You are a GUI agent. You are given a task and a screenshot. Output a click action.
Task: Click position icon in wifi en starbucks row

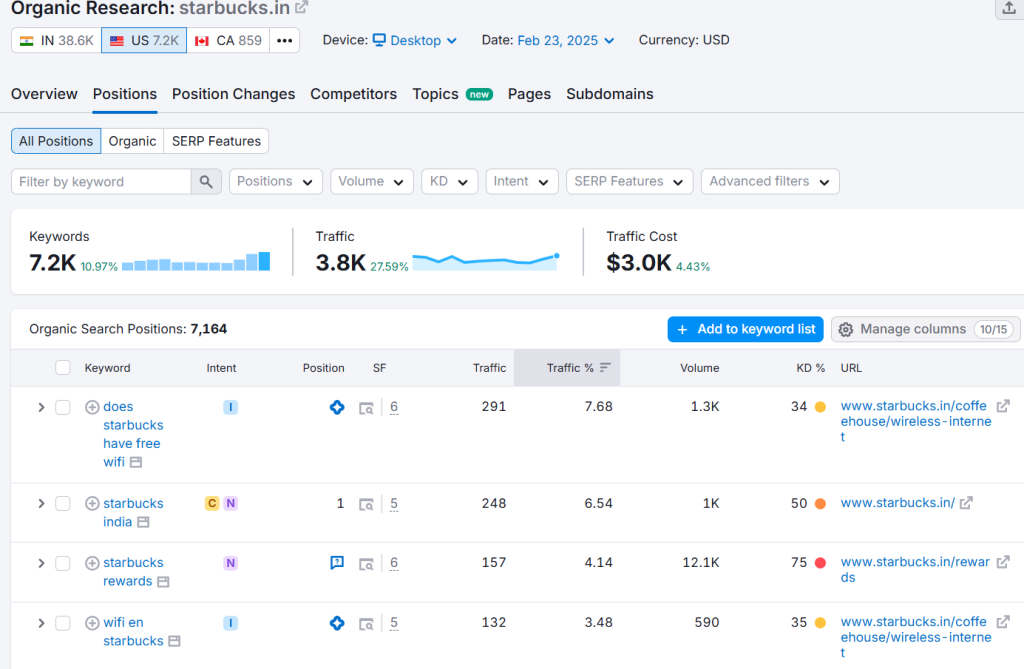(337, 623)
